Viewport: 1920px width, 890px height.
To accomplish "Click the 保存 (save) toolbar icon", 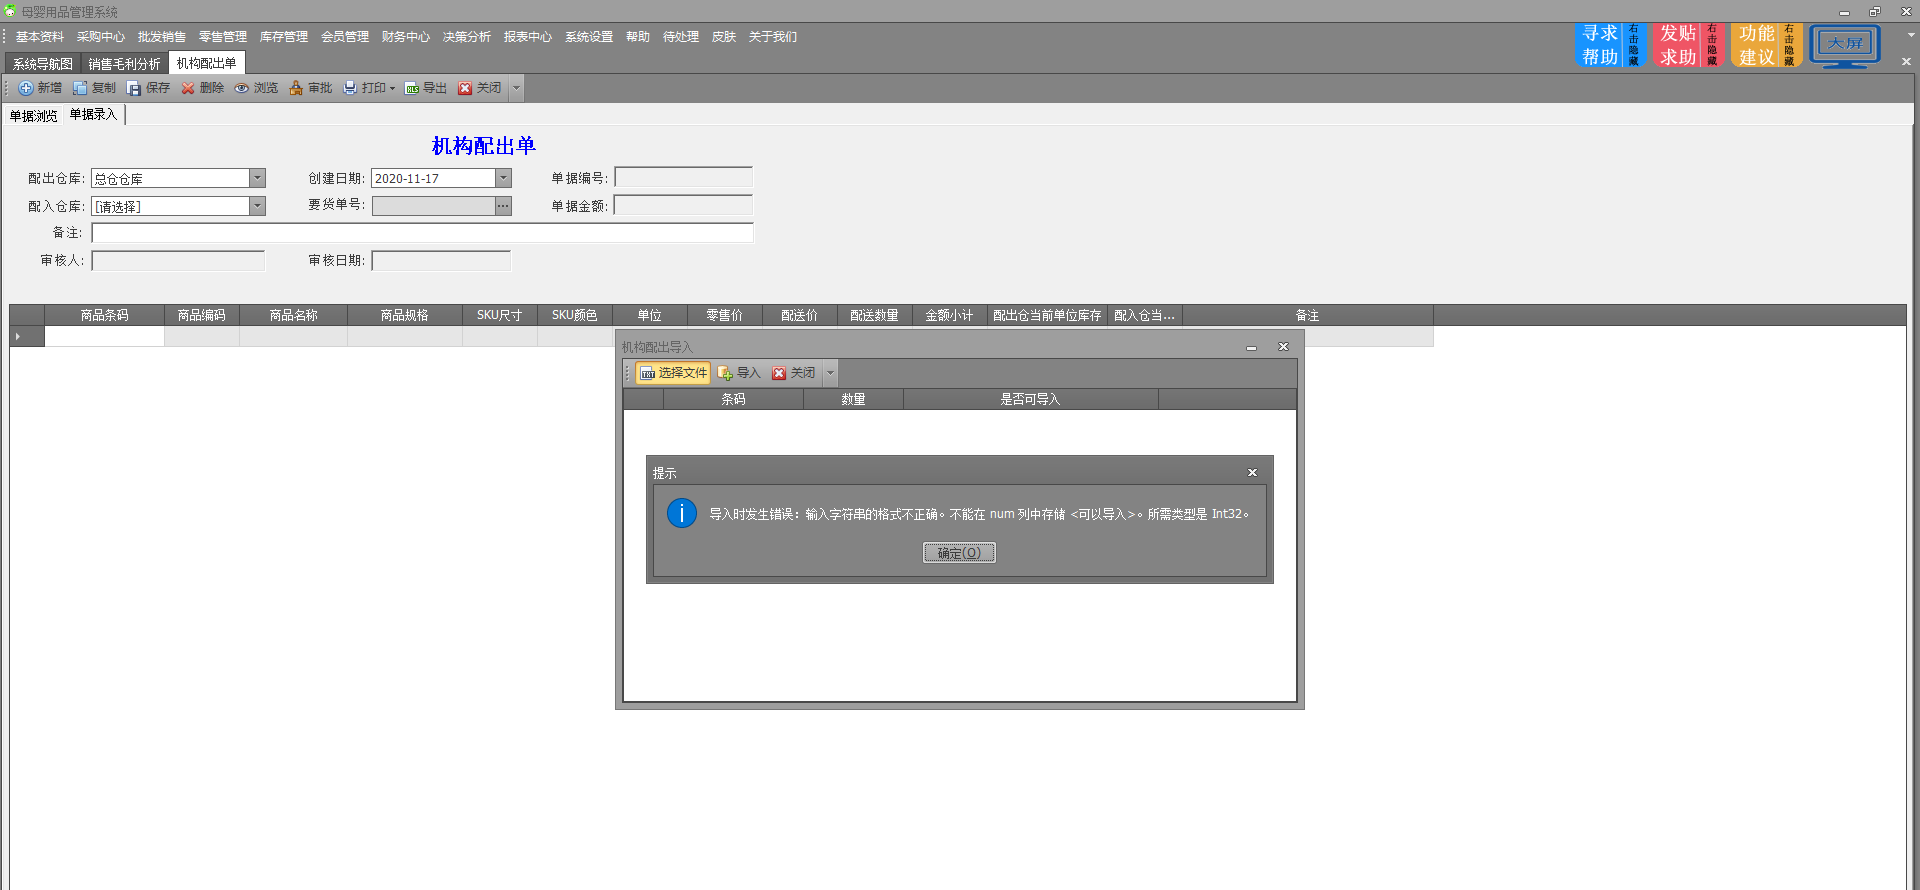I will (134, 88).
